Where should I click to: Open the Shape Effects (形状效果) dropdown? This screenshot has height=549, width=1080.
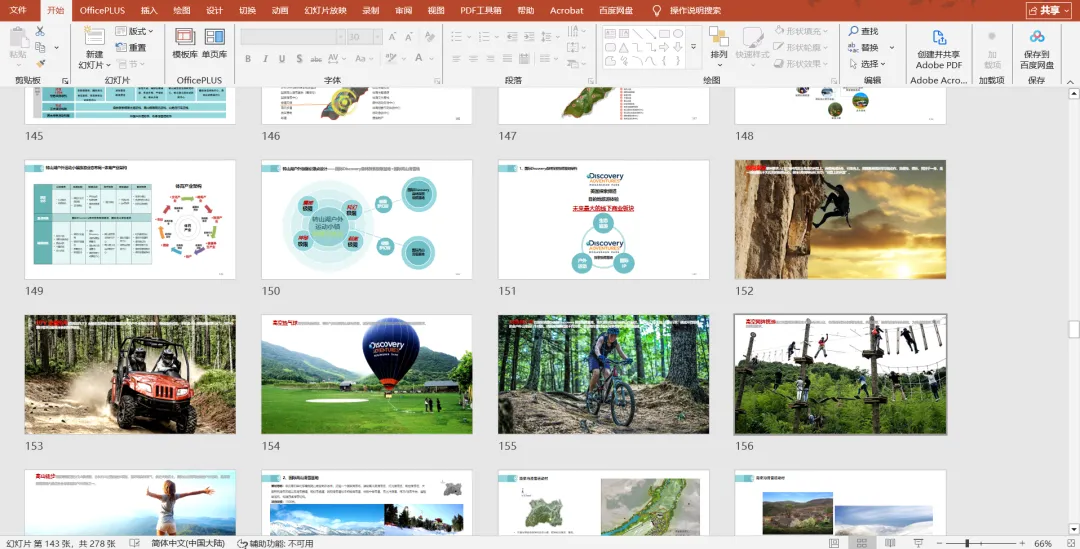coord(801,63)
